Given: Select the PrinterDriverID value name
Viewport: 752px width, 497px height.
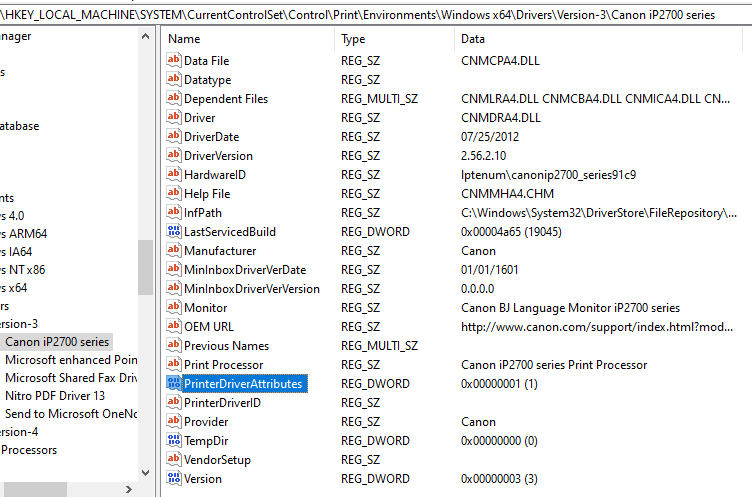Looking at the screenshot, I should pyautogui.click(x=222, y=402).
